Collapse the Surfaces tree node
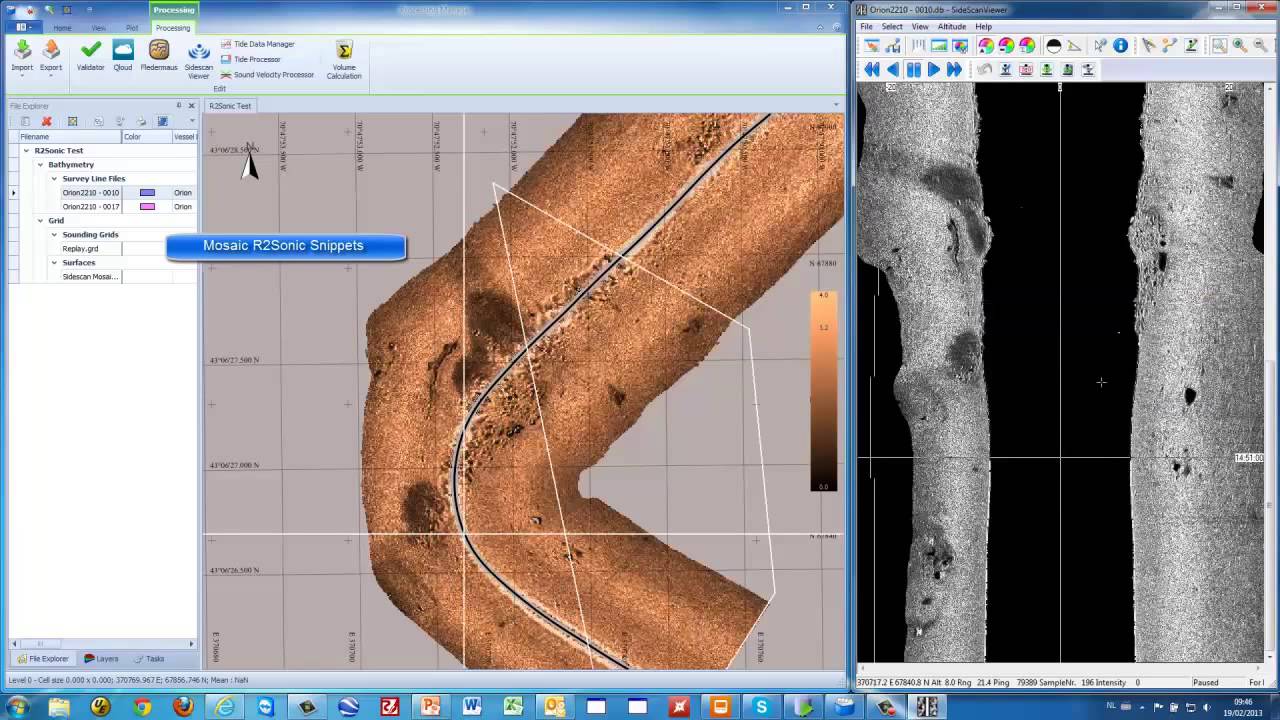 click(54, 263)
